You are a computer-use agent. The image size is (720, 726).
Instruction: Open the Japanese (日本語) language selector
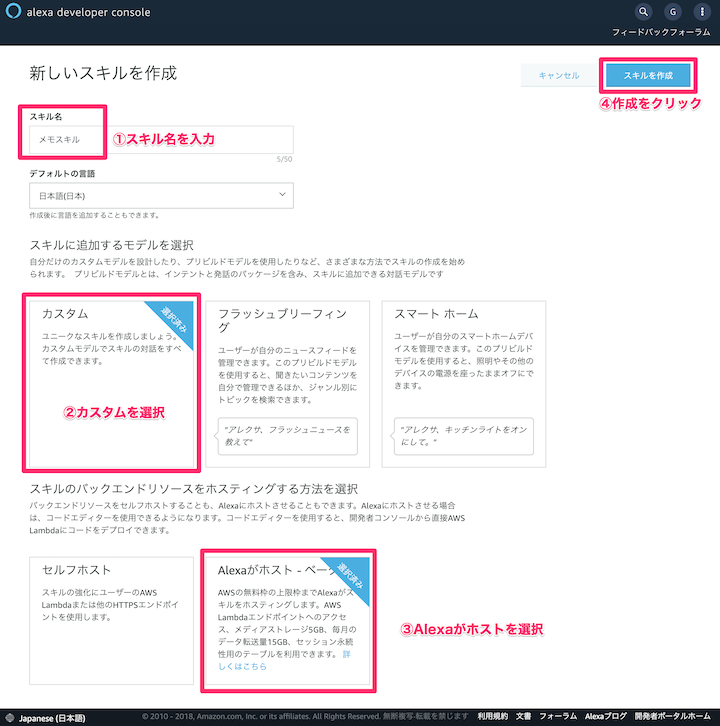(x=46, y=718)
